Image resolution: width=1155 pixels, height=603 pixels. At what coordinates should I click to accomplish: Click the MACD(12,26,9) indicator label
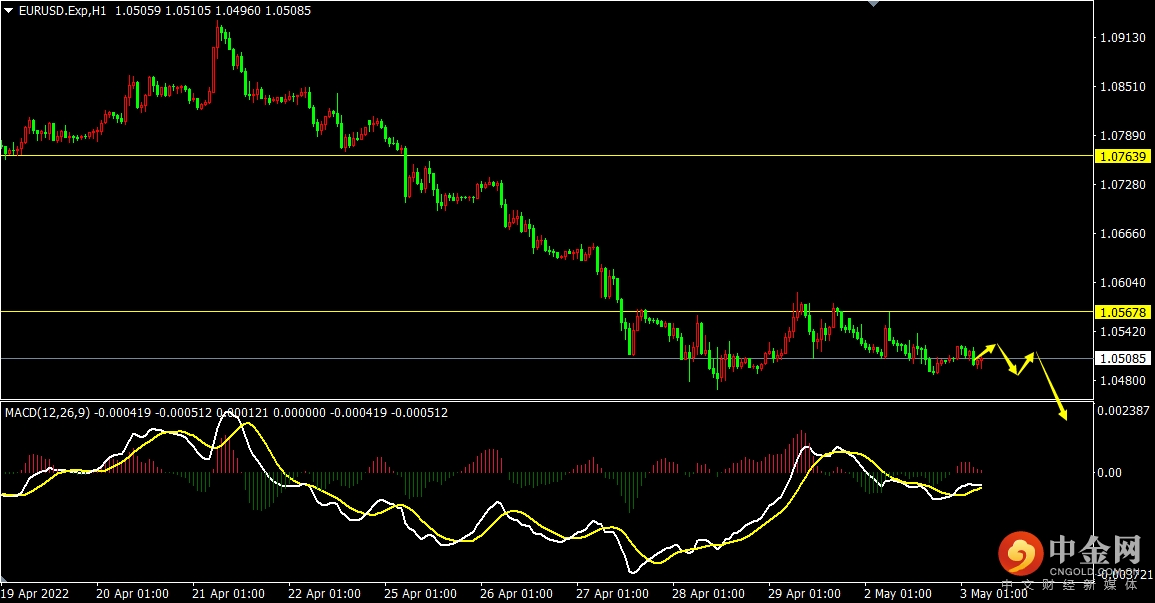tap(47, 413)
